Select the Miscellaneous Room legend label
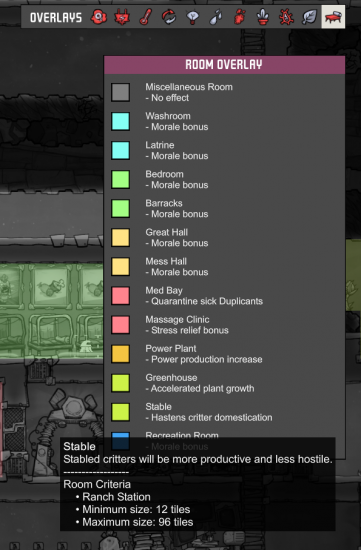Viewport: 361px width, 550px height. tap(189, 87)
